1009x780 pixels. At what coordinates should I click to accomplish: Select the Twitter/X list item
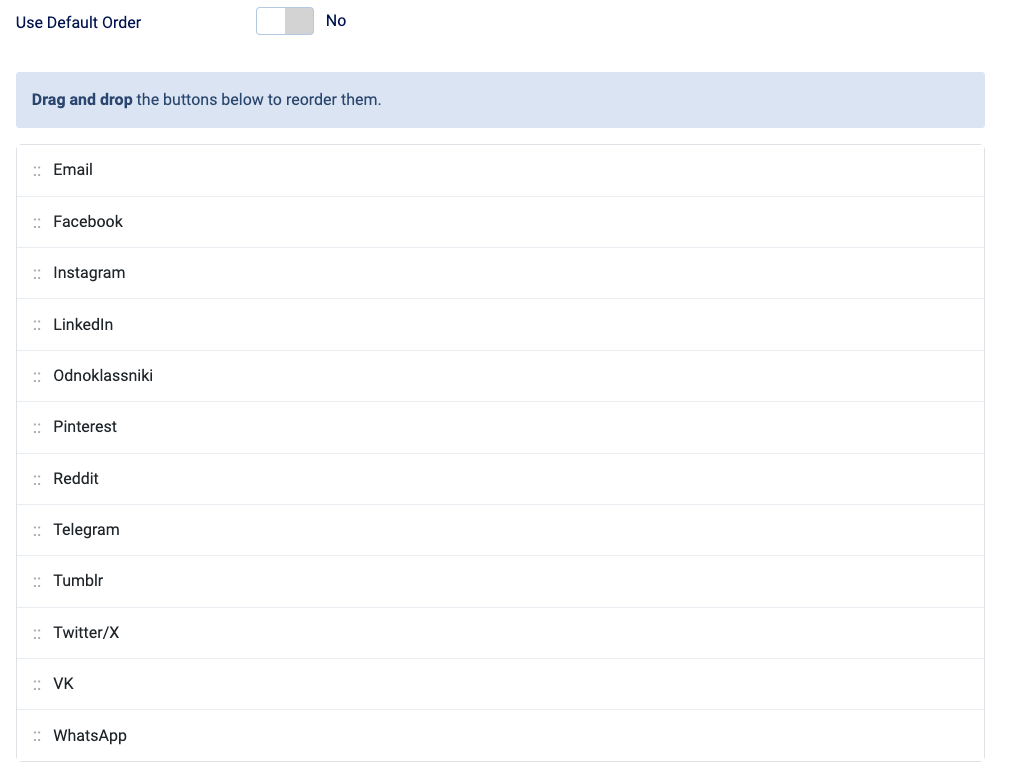pyautogui.click(x=86, y=633)
